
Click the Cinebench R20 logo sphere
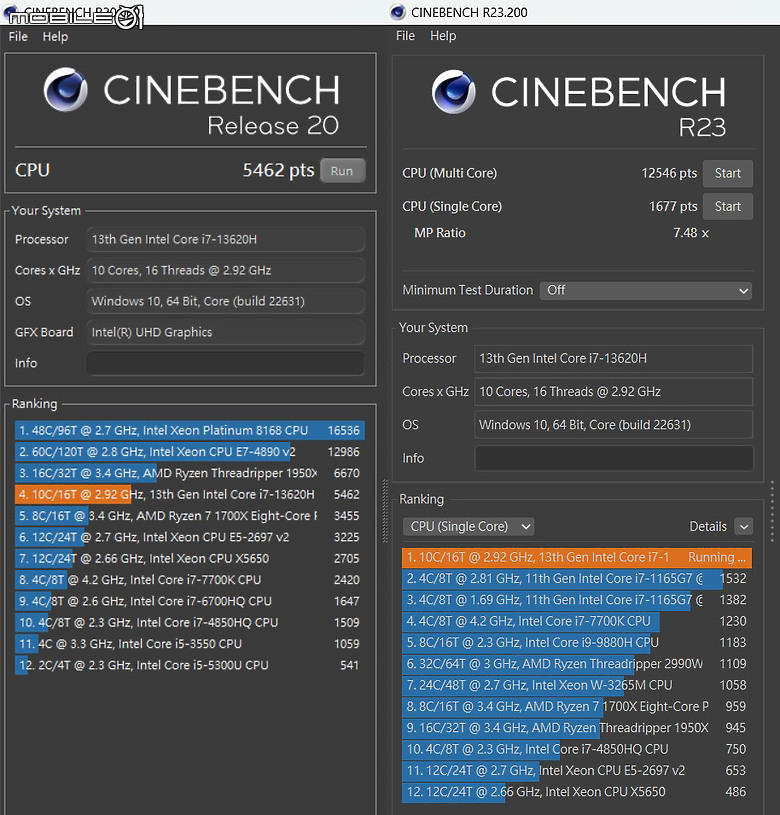(65, 89)
